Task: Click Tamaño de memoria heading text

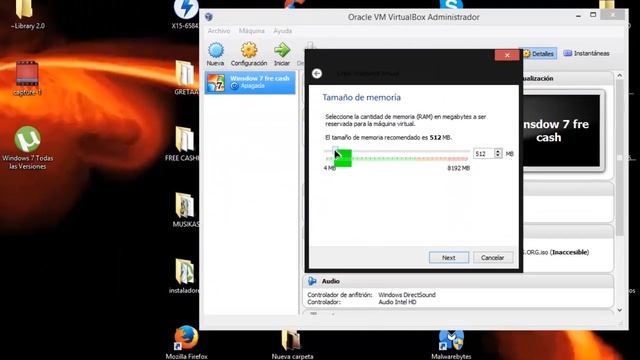Action: pyautogui.click(x=361, y=98)
